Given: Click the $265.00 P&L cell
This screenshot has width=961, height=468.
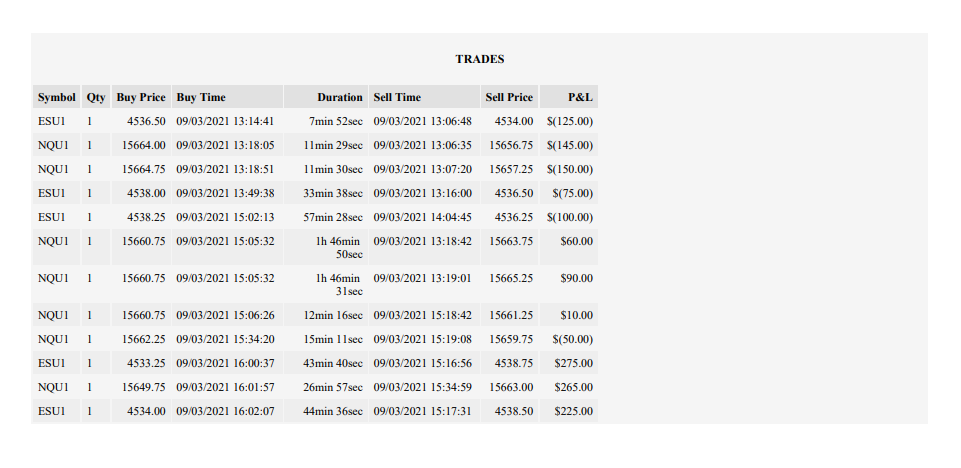Looking at the screenshot, I should [x=569, y=387].
